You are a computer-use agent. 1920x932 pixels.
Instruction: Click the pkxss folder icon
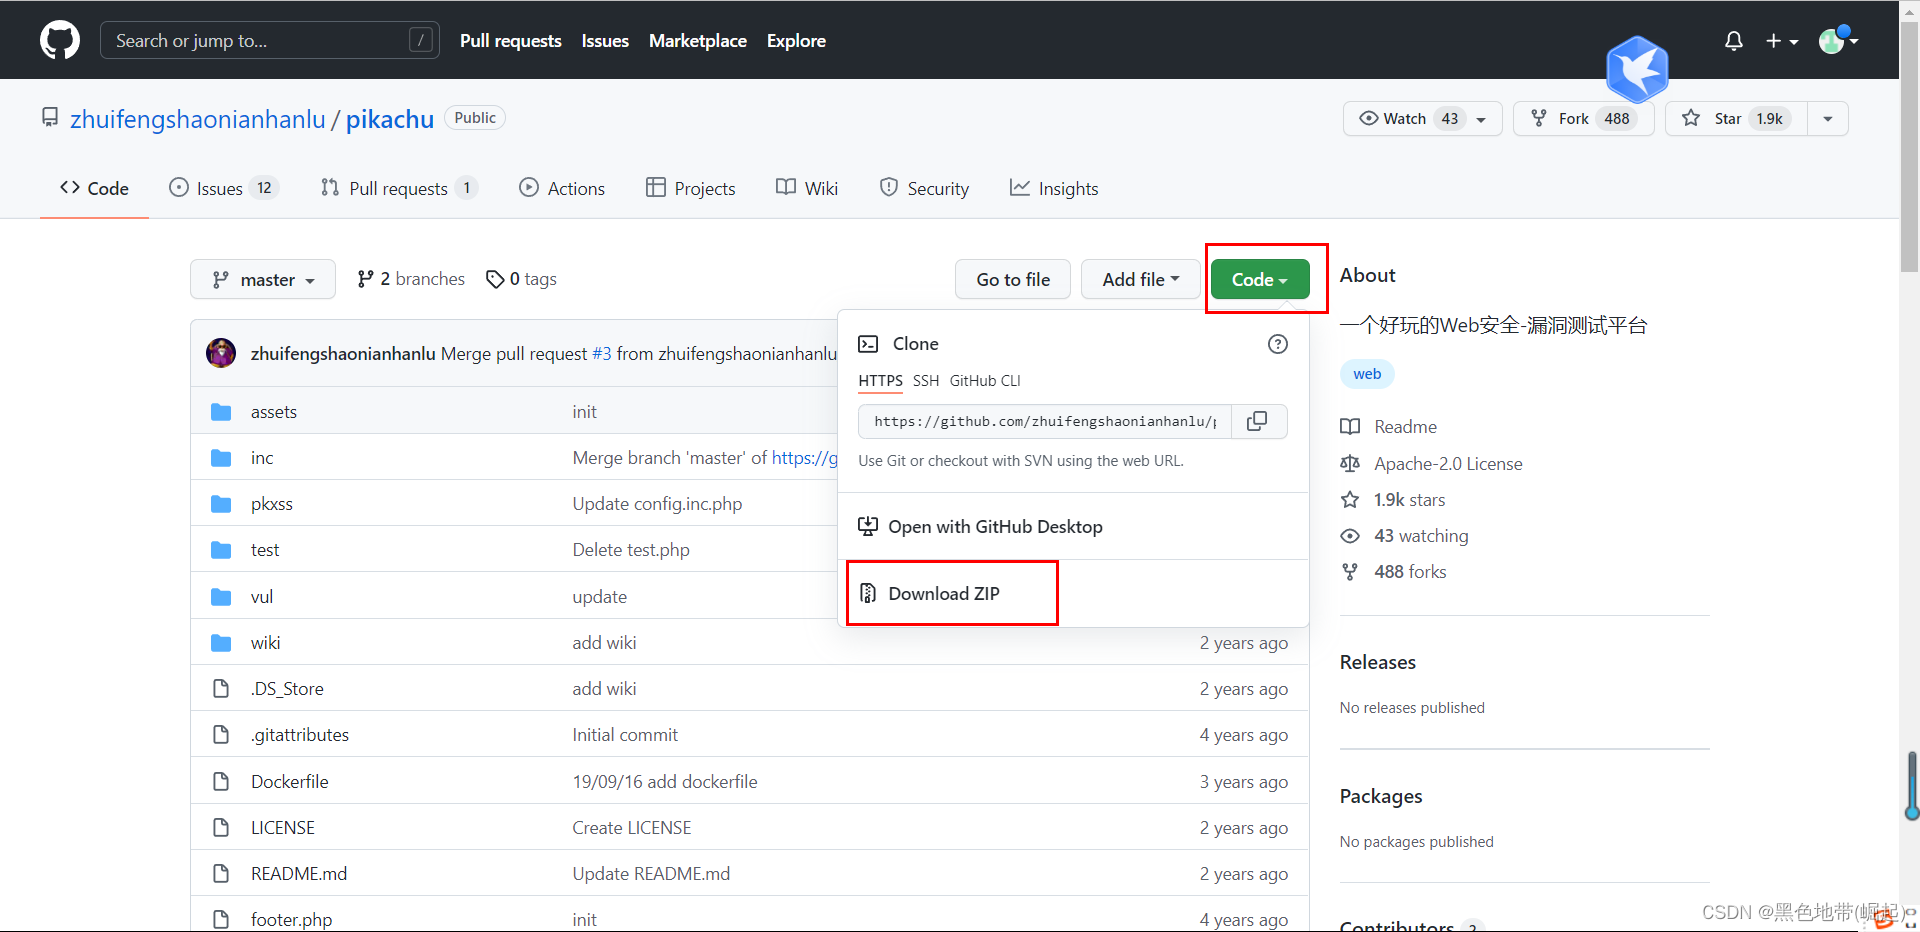pyautogui.click(x=221, y=504)
